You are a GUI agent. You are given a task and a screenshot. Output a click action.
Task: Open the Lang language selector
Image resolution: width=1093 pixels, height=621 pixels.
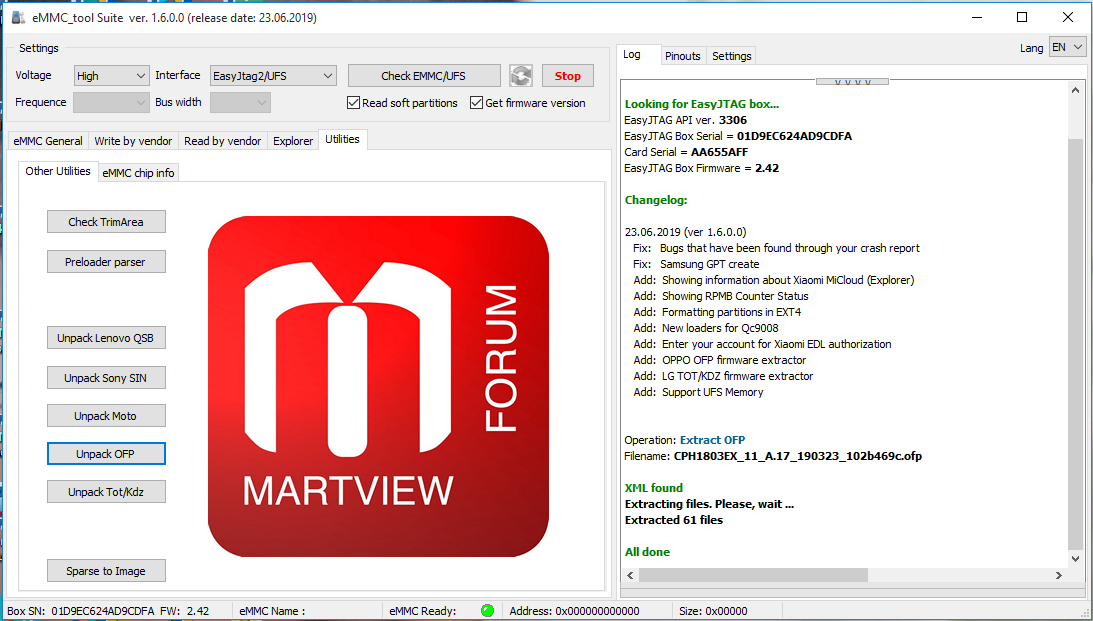click(x=1066, y=48)
